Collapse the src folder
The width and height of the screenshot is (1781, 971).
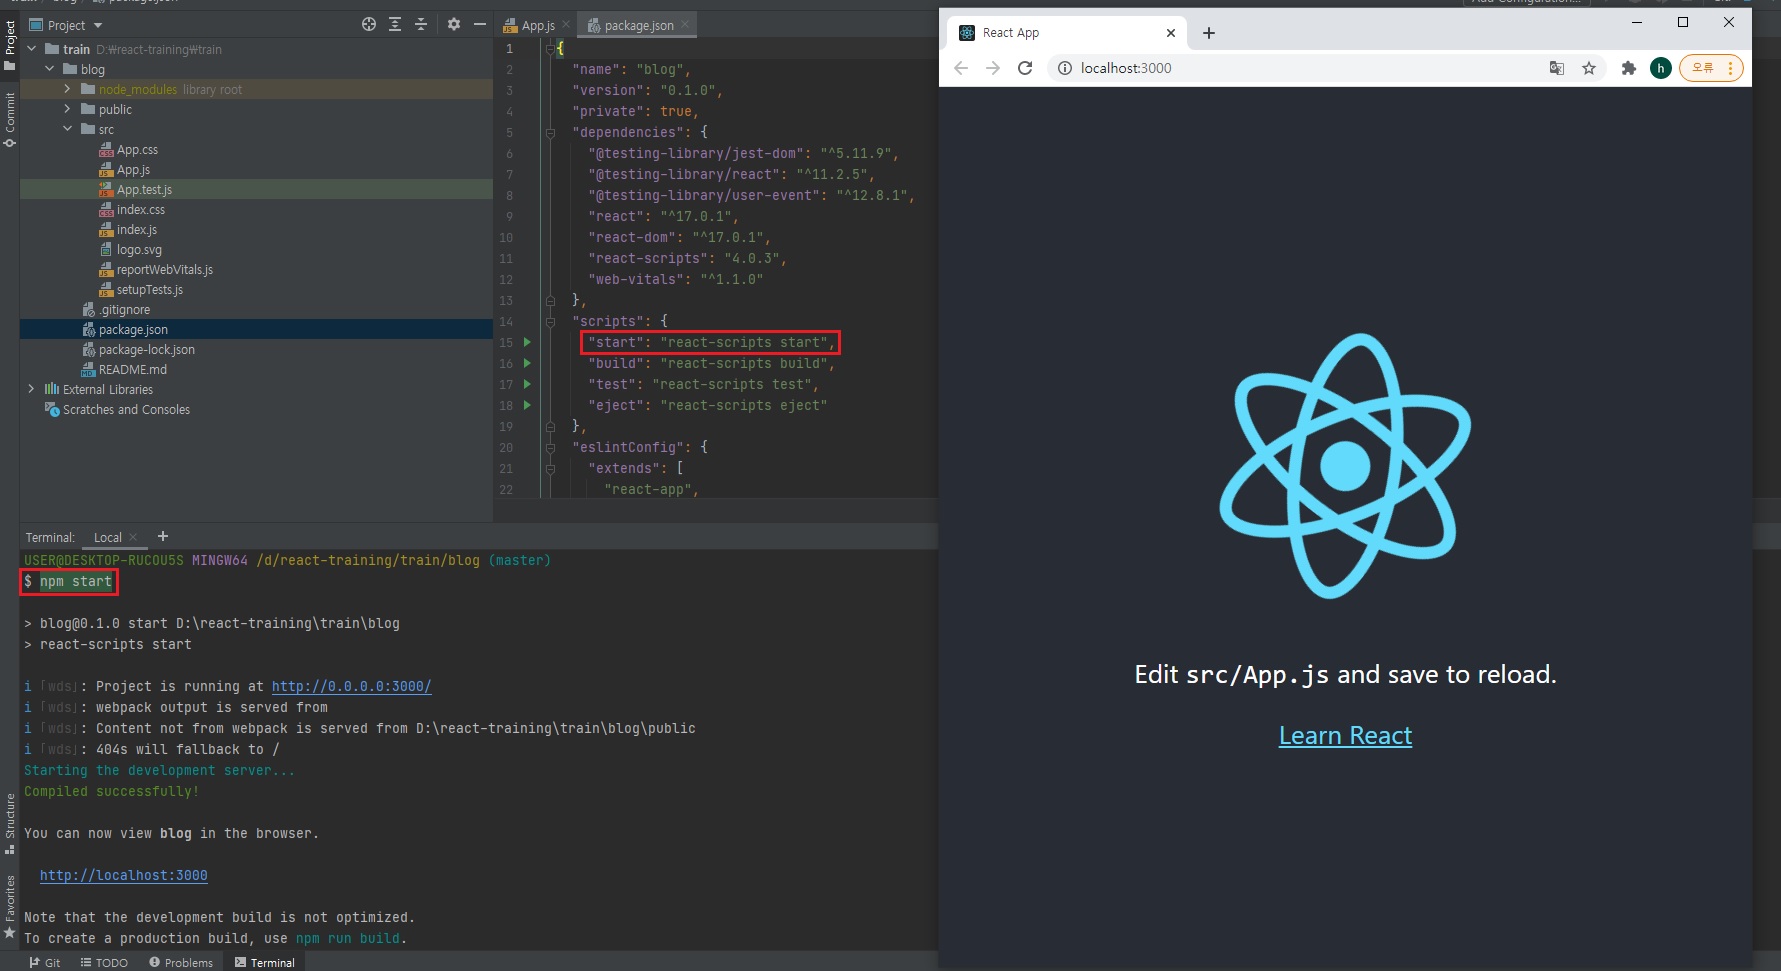click(67, 128)
